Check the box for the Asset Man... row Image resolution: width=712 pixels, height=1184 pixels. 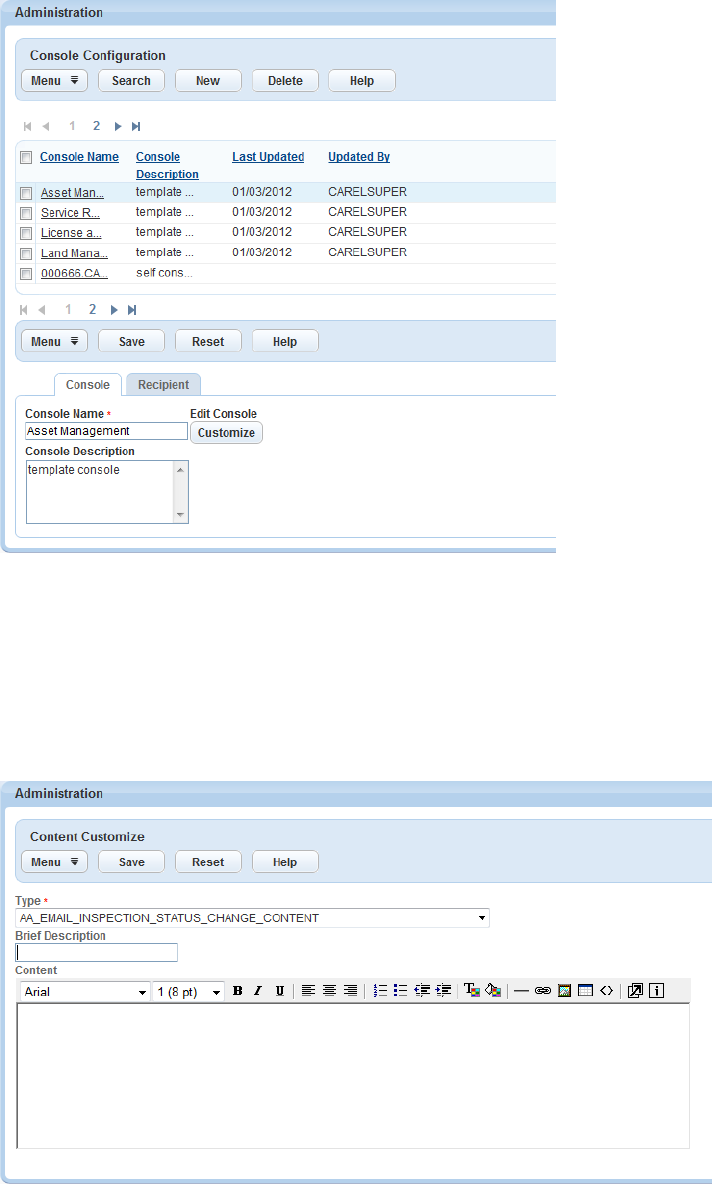pos(26,193)
